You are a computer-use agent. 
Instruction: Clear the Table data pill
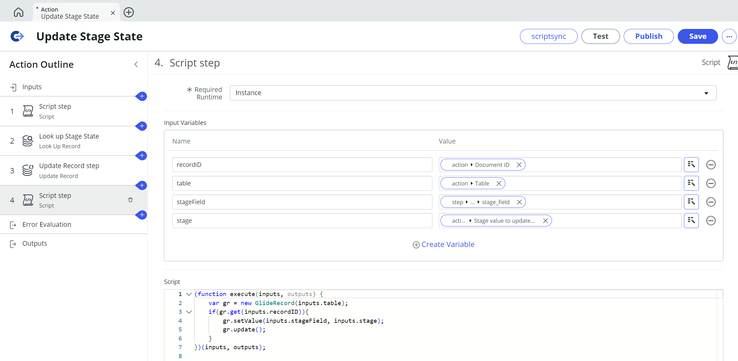click(498, 183)
